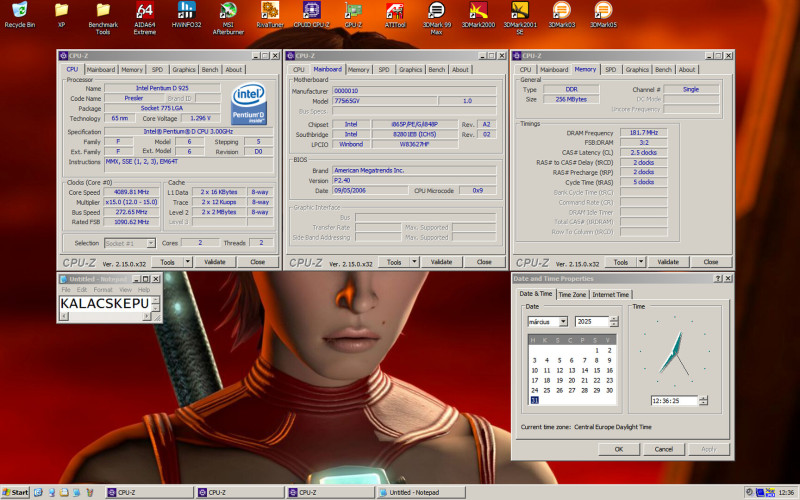Click Validate in the leftmost CPU-Z window
The height and width of the screenshot is (500, 800).
215,262
